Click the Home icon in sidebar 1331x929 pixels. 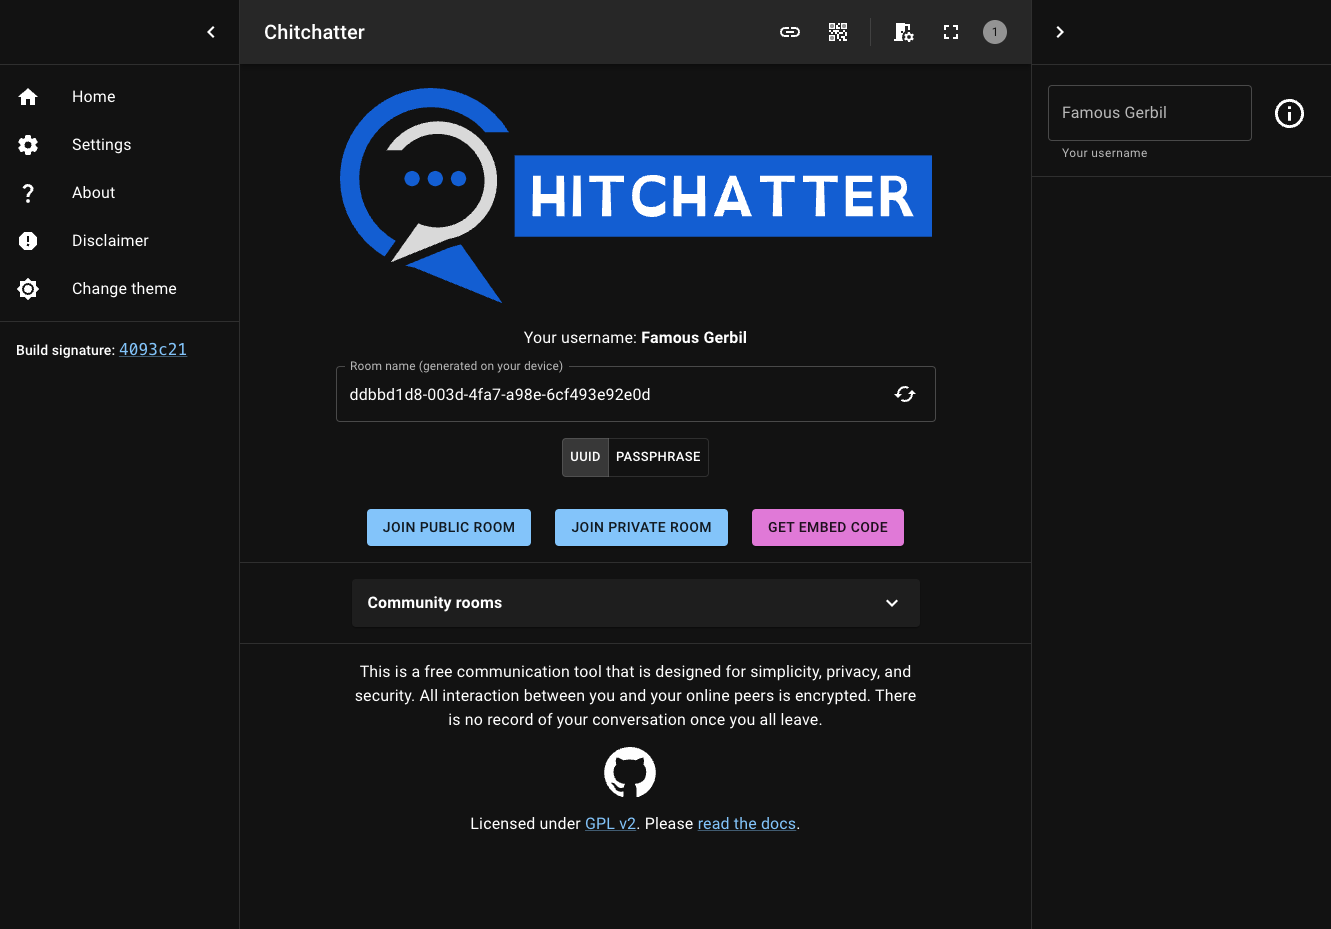pos(28,97)
